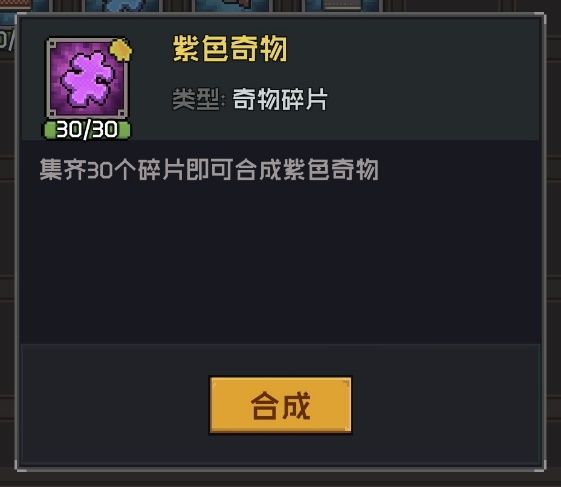Click empty area of dark description panel
This screenshot has width=561, height=487.
pyautogui.click(x=280, y=261)
